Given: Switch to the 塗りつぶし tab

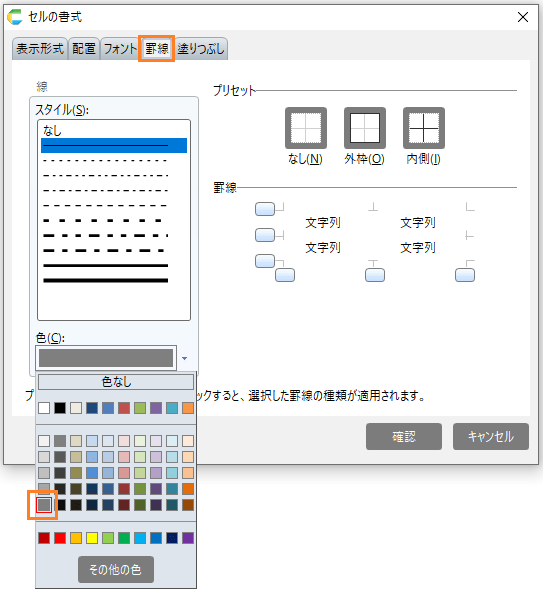Looking at the screenshot, I should (201, 49).
